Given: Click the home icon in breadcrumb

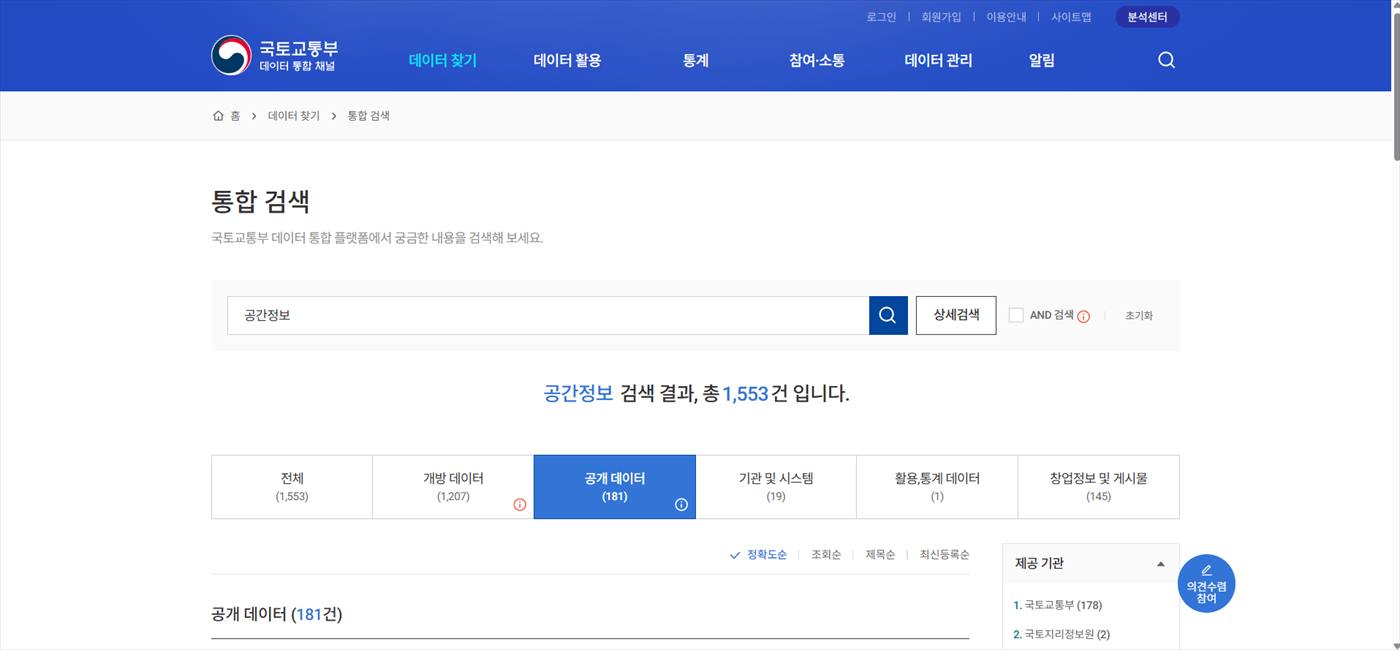Looking at the screenshot, I should pos(218,116).
